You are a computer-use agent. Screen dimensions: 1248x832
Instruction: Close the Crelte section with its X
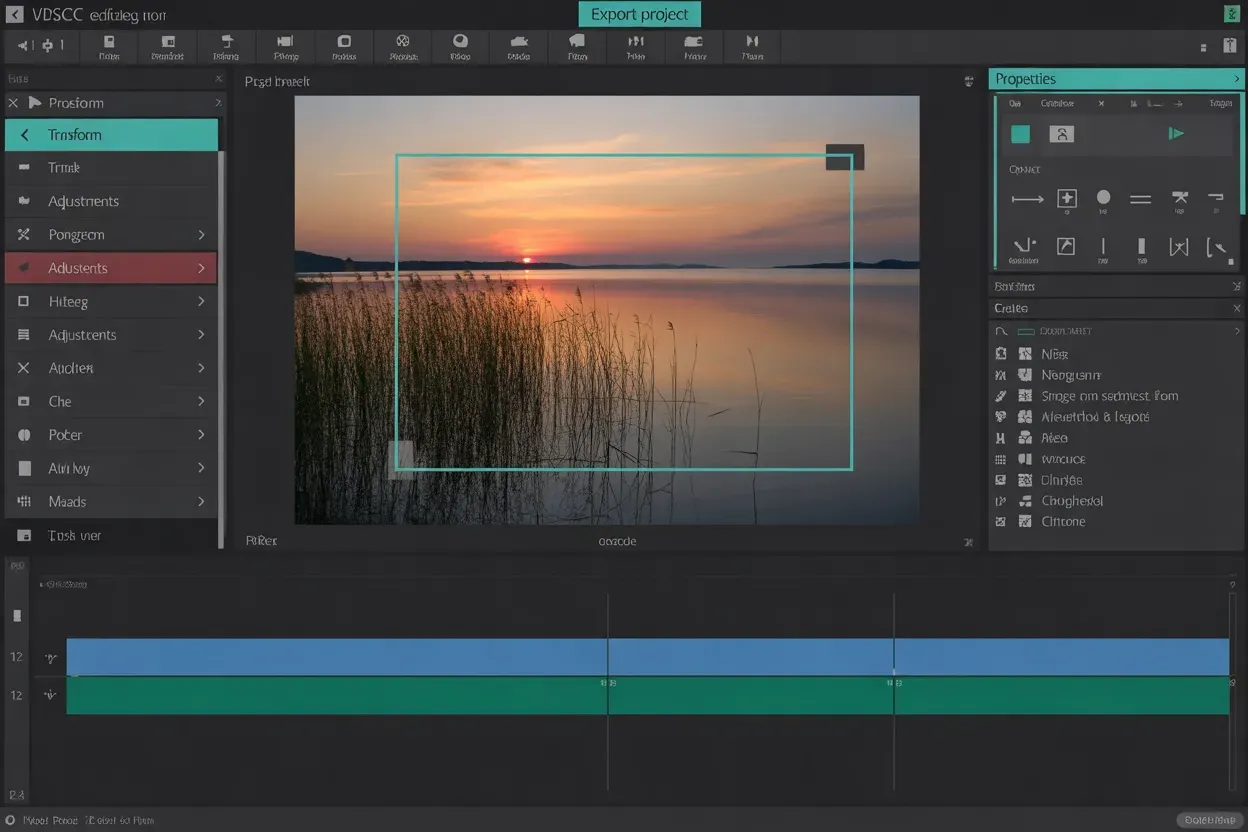[1237, 308]
